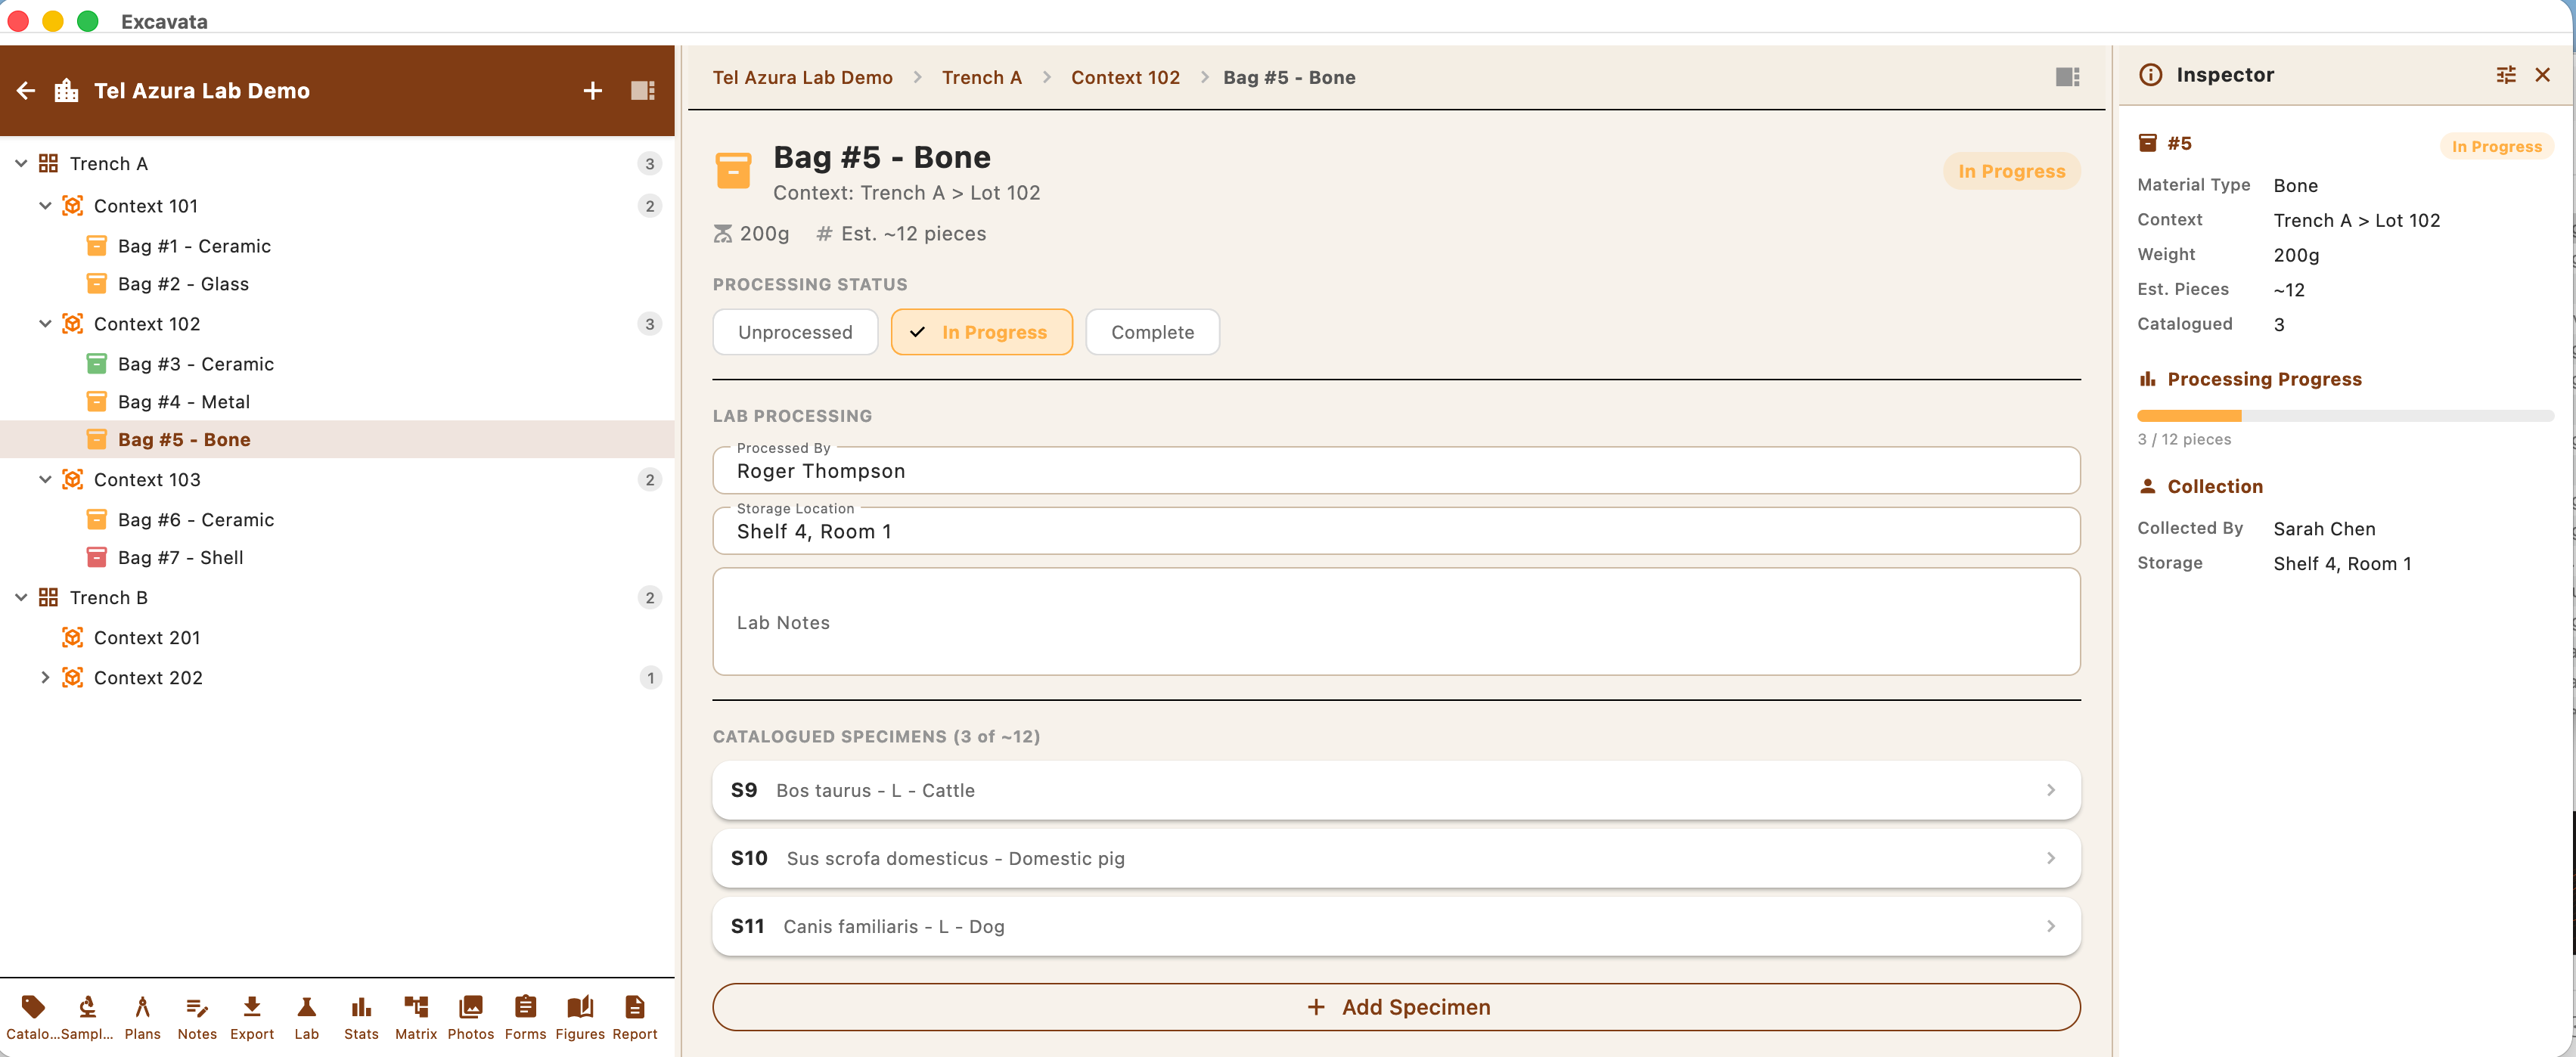Set processing status to Unprocessed

pyautogui.click(x=795, y=332)
